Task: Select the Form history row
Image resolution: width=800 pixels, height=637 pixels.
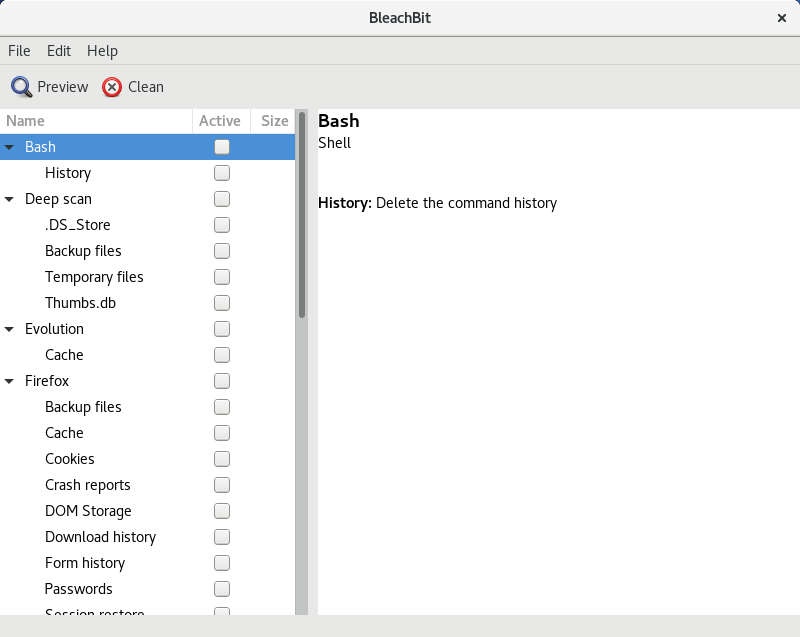Action: [x=147, y=563]
